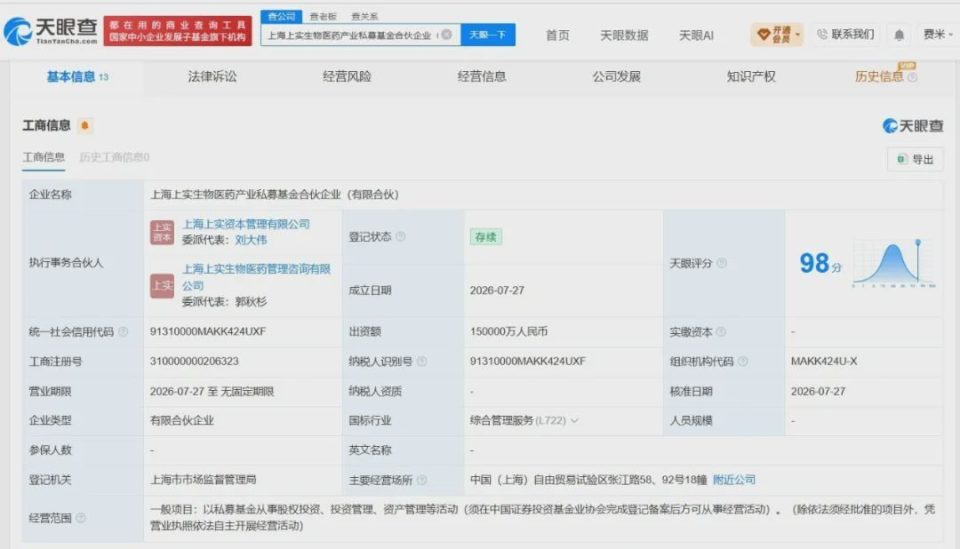Screen dimensions: 960x549
Task: Click the help icon next to 统一社会信用代码
Action: click(x=123, y=332)
